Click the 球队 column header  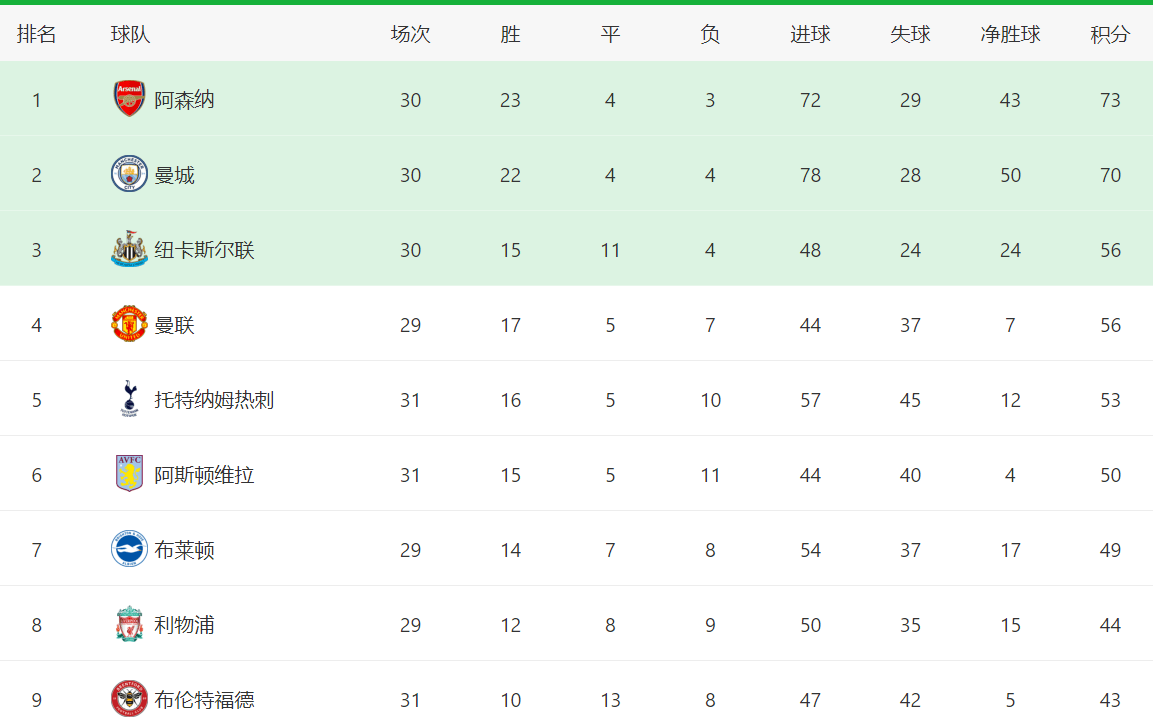click(130, 34)
